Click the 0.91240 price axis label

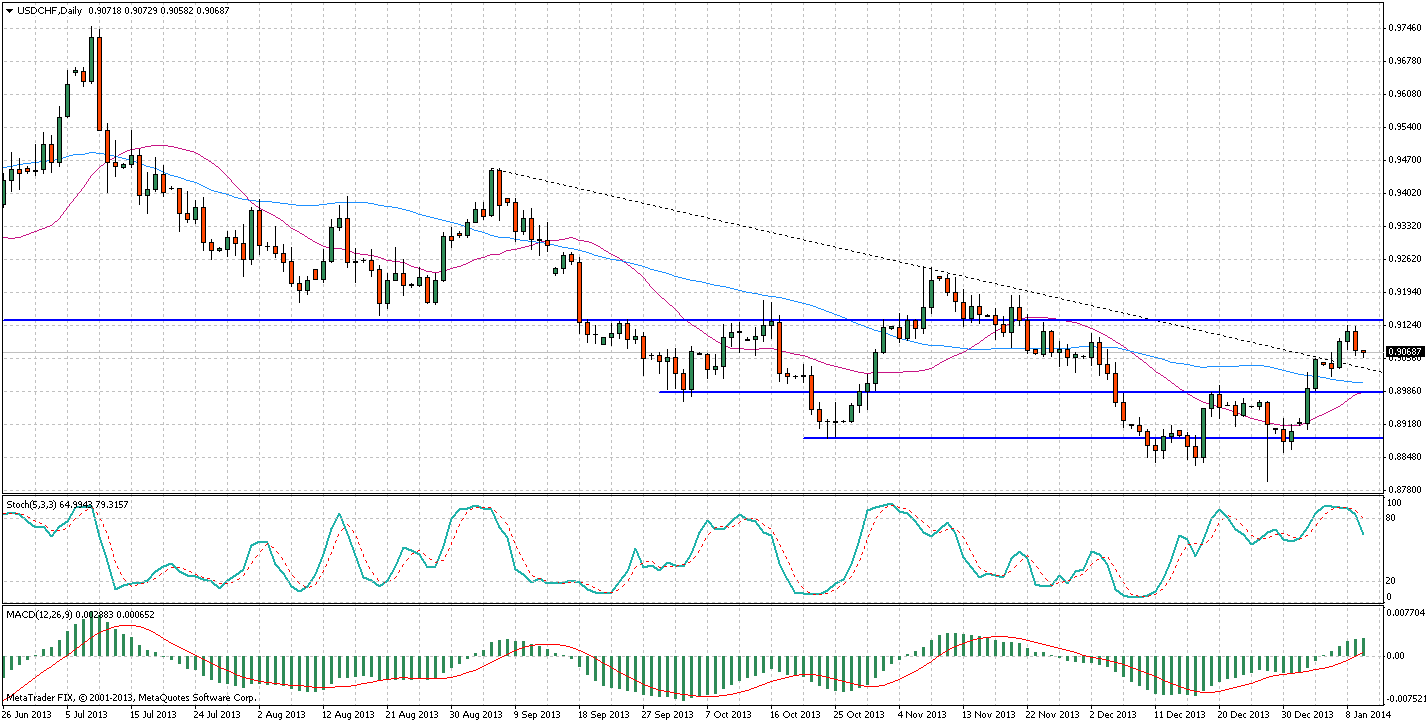pos(1405,326)
